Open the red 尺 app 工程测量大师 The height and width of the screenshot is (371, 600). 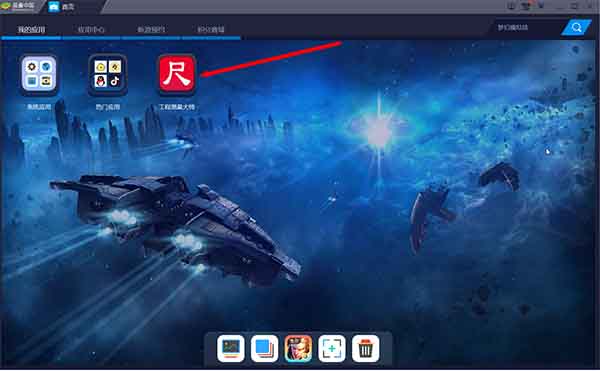point(177,73)
